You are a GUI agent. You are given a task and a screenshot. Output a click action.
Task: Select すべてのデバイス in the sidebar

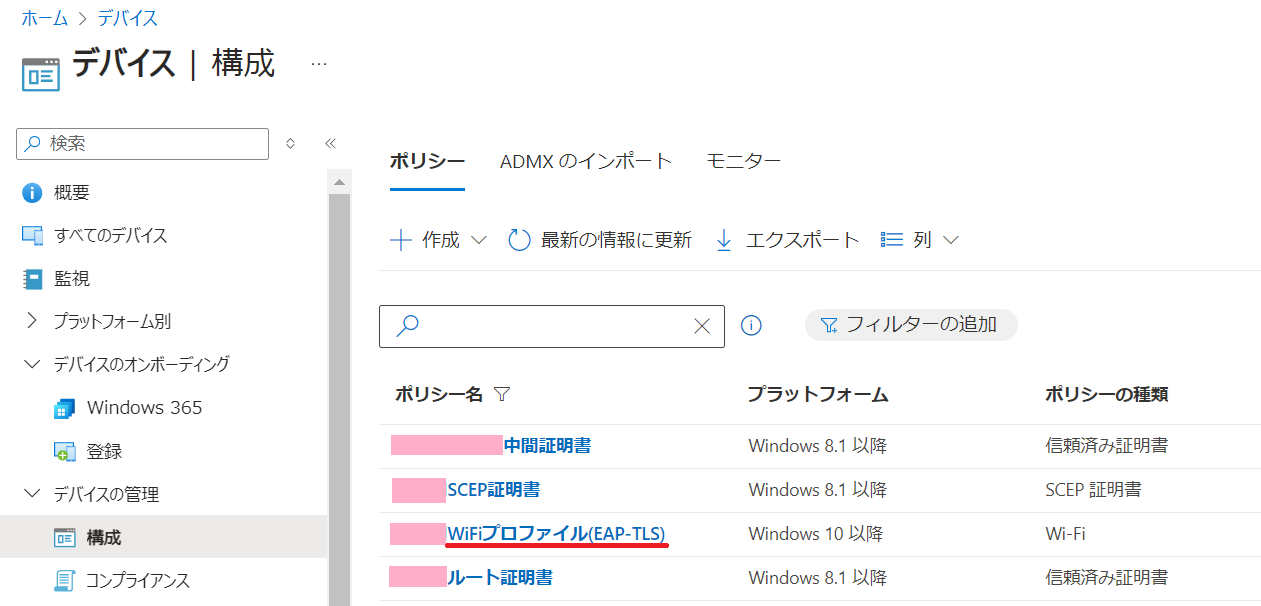[x=111, y=236]
